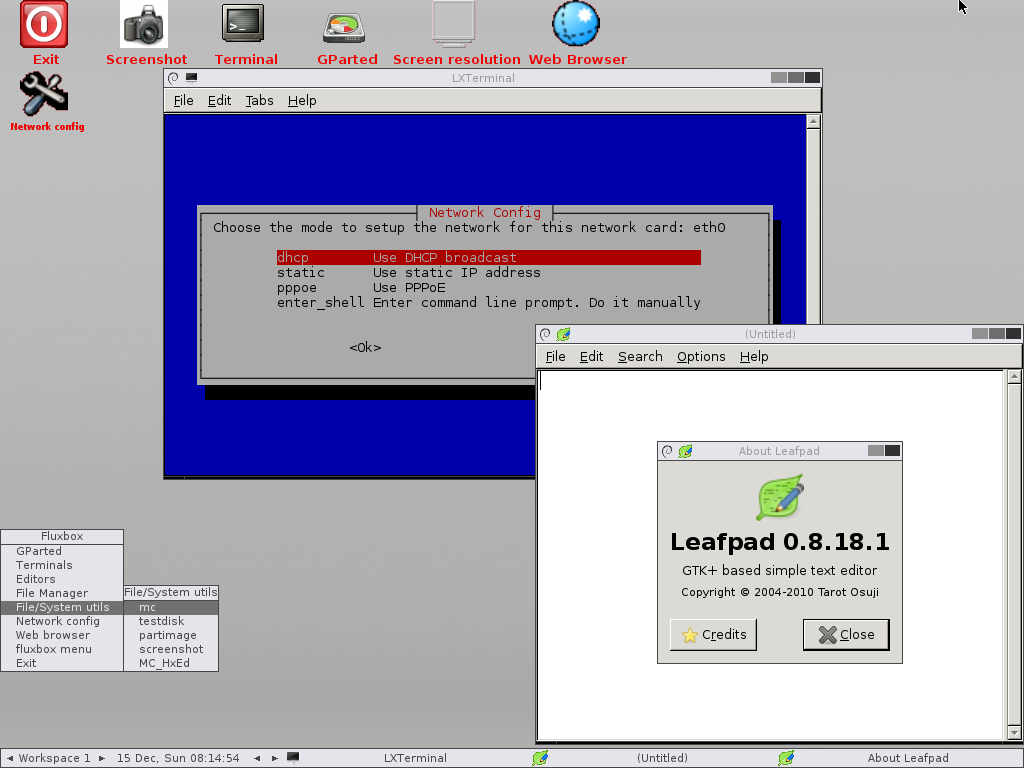Click the LXTerminal window menu icon
Screen dimensions: 1024x768
(x=173, y=78)
